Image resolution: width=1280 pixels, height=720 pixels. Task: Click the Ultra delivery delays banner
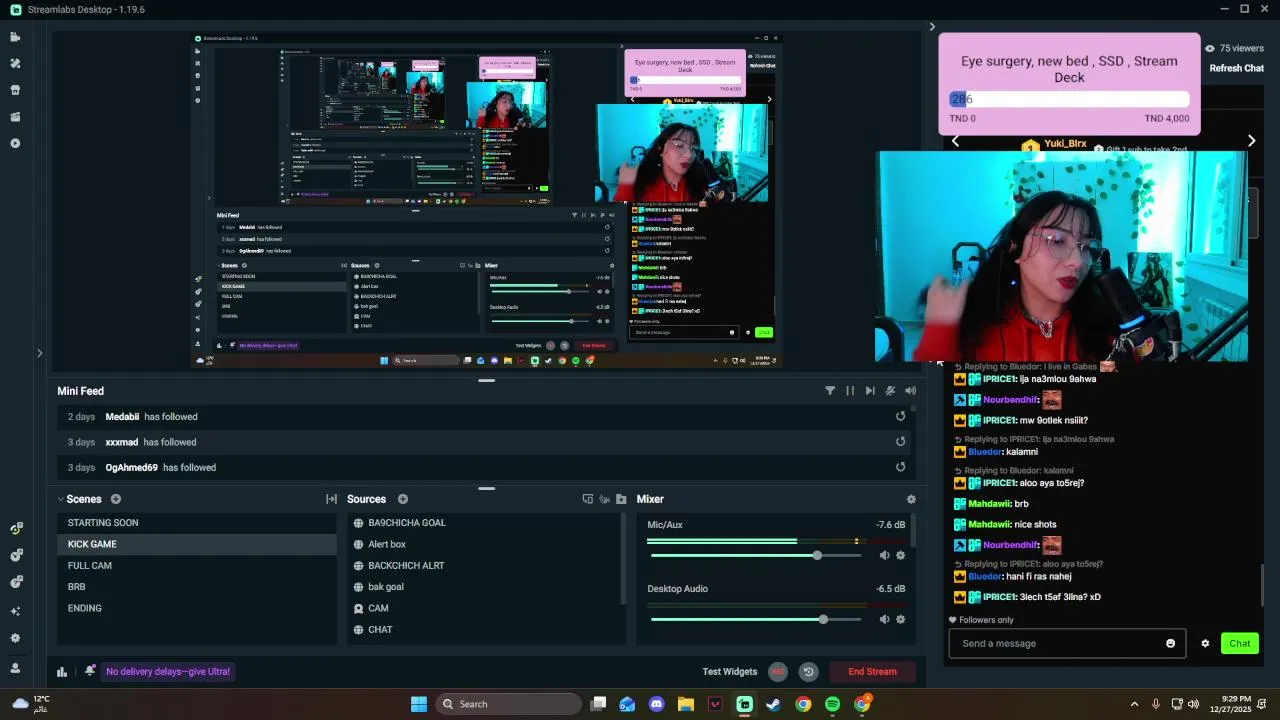(x=168, y=672)
